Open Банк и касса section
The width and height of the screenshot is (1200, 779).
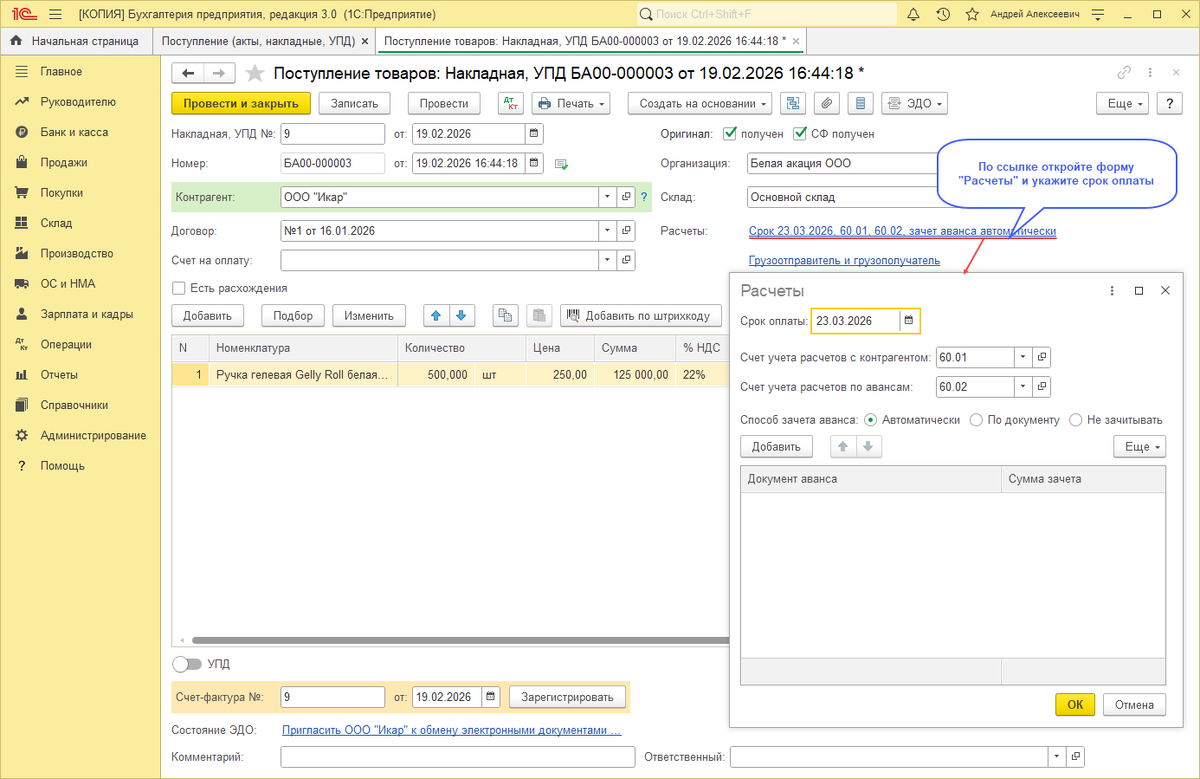pos(74,132)
